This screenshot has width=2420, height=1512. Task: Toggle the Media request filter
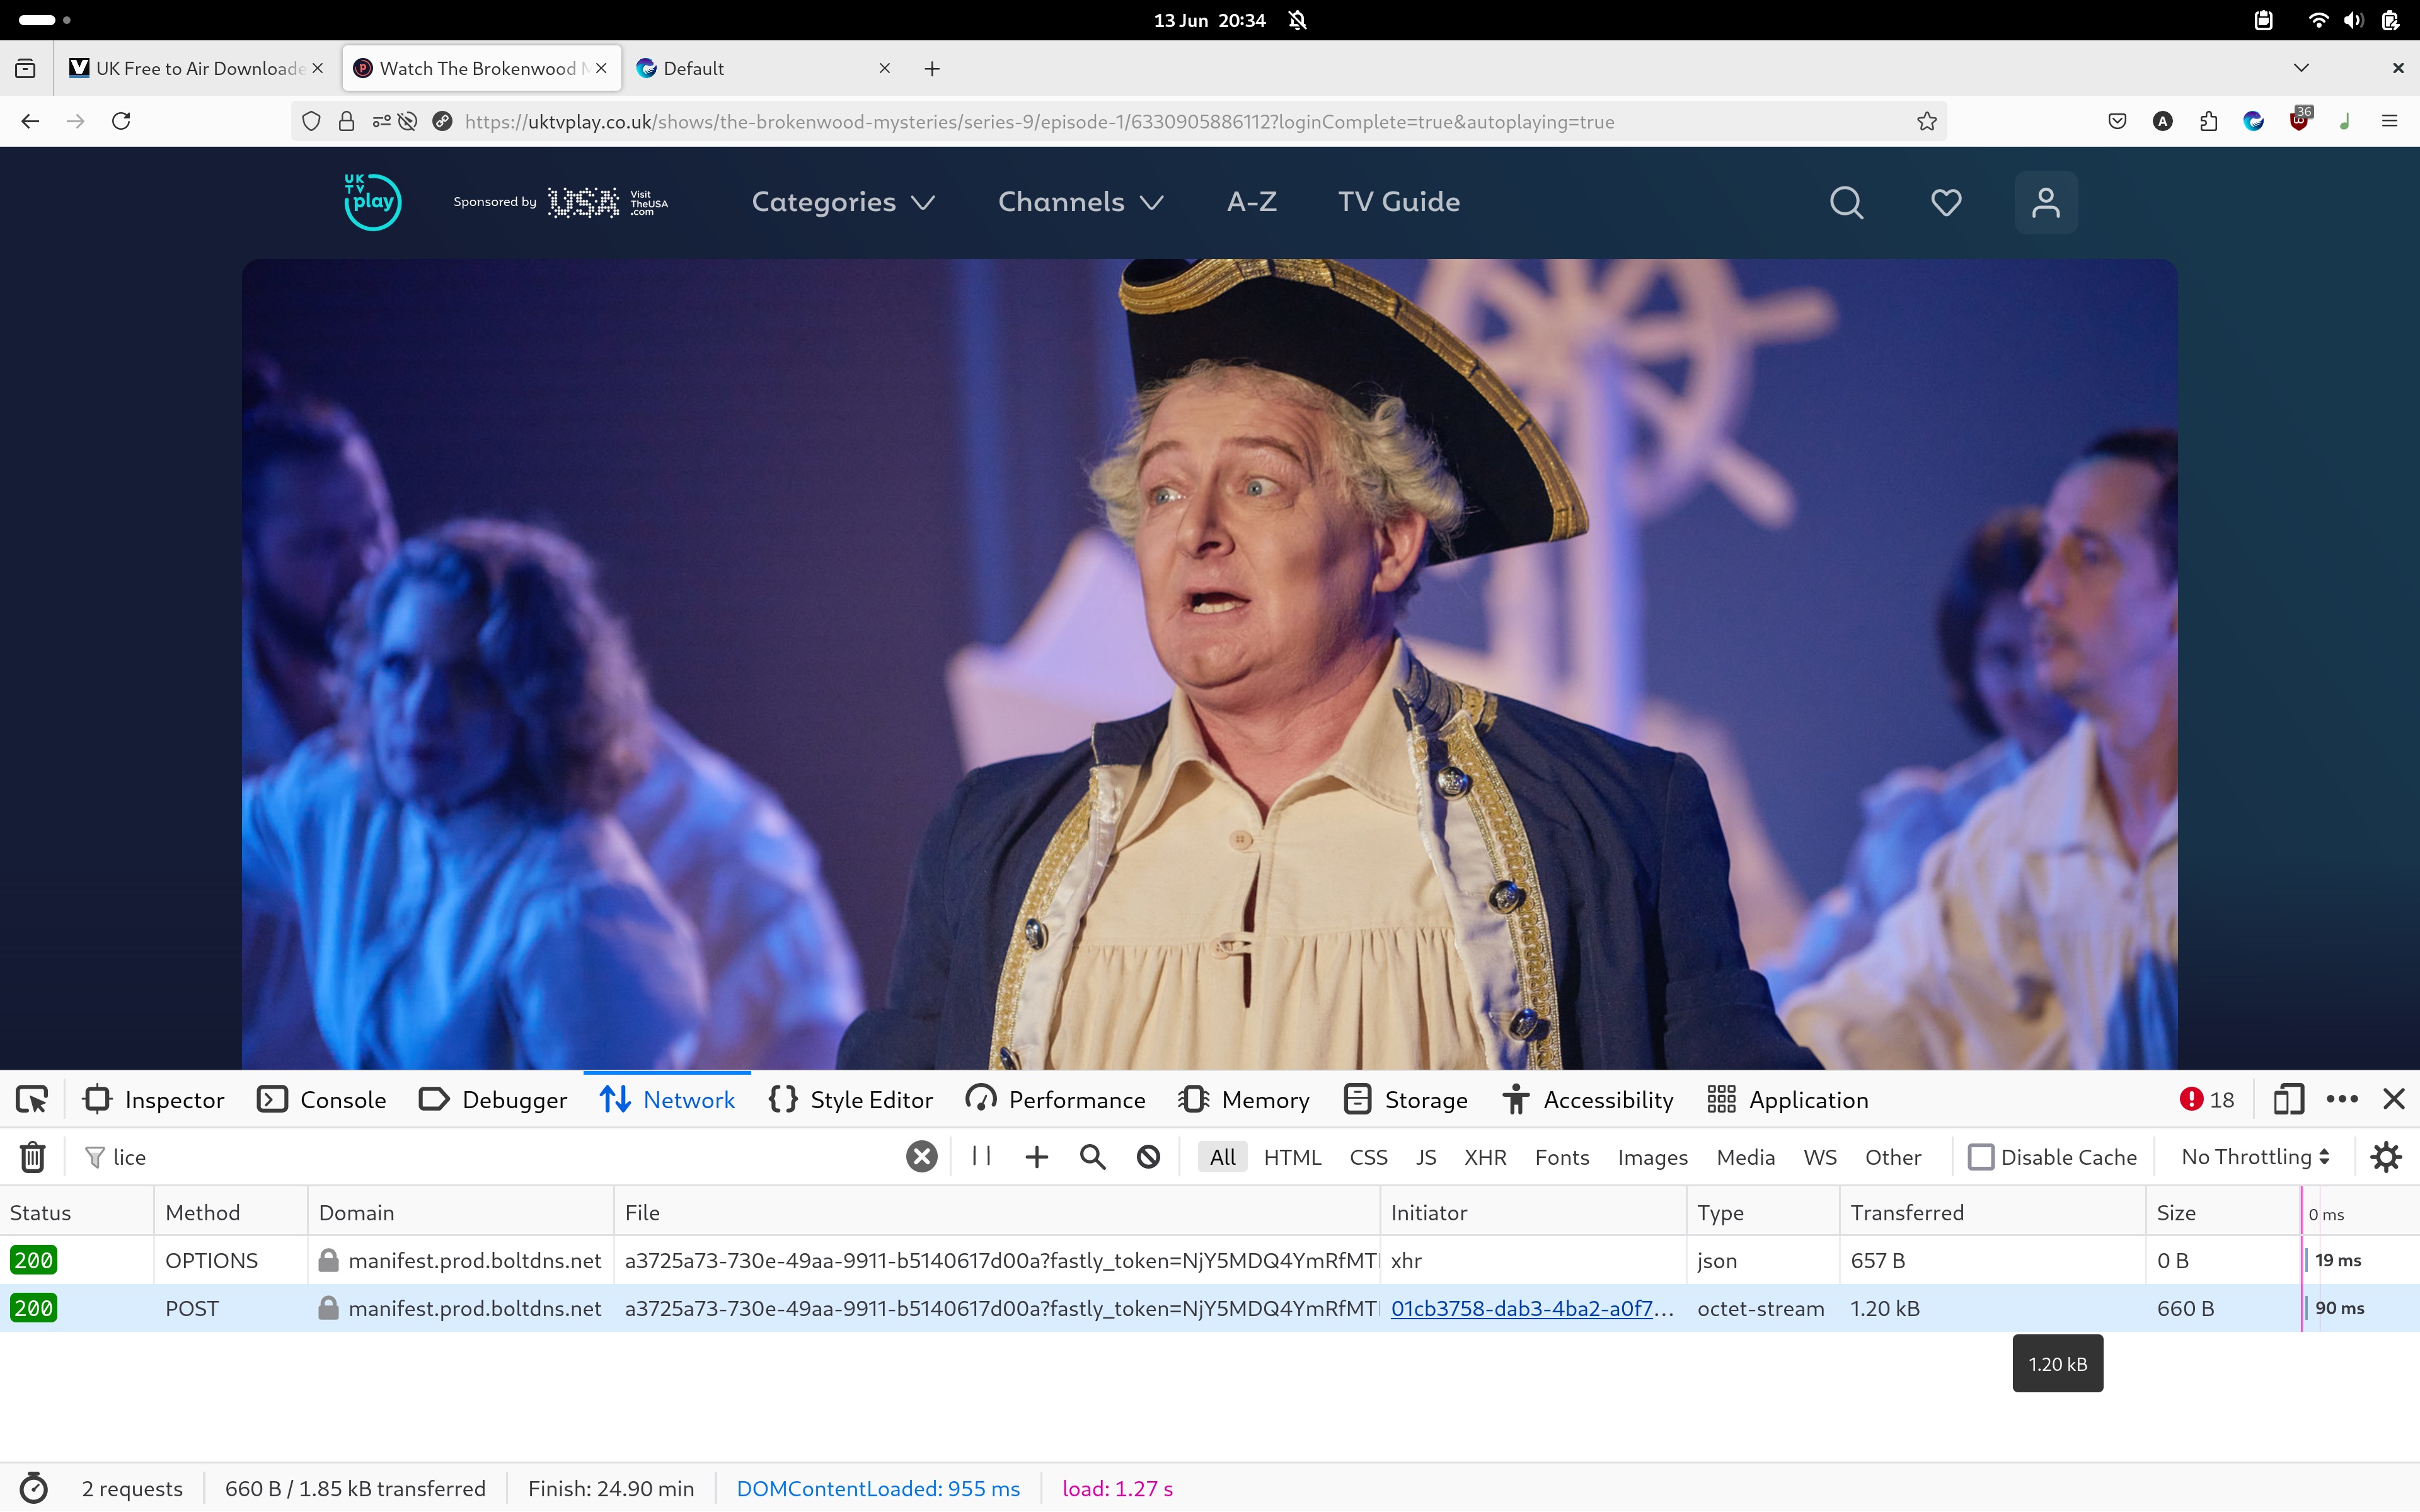pos(1745,1157)
